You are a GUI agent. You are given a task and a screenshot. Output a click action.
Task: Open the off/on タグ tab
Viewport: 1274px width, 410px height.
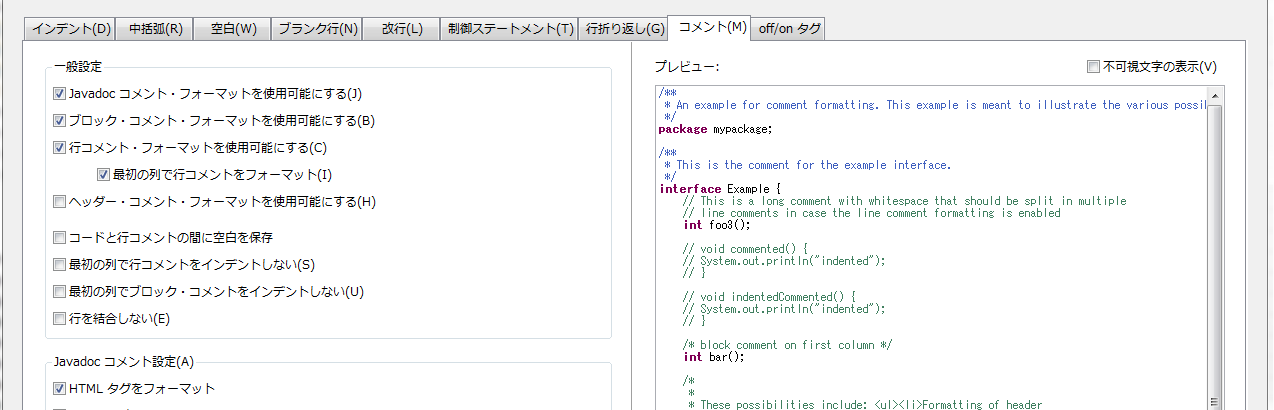[790, 28]
